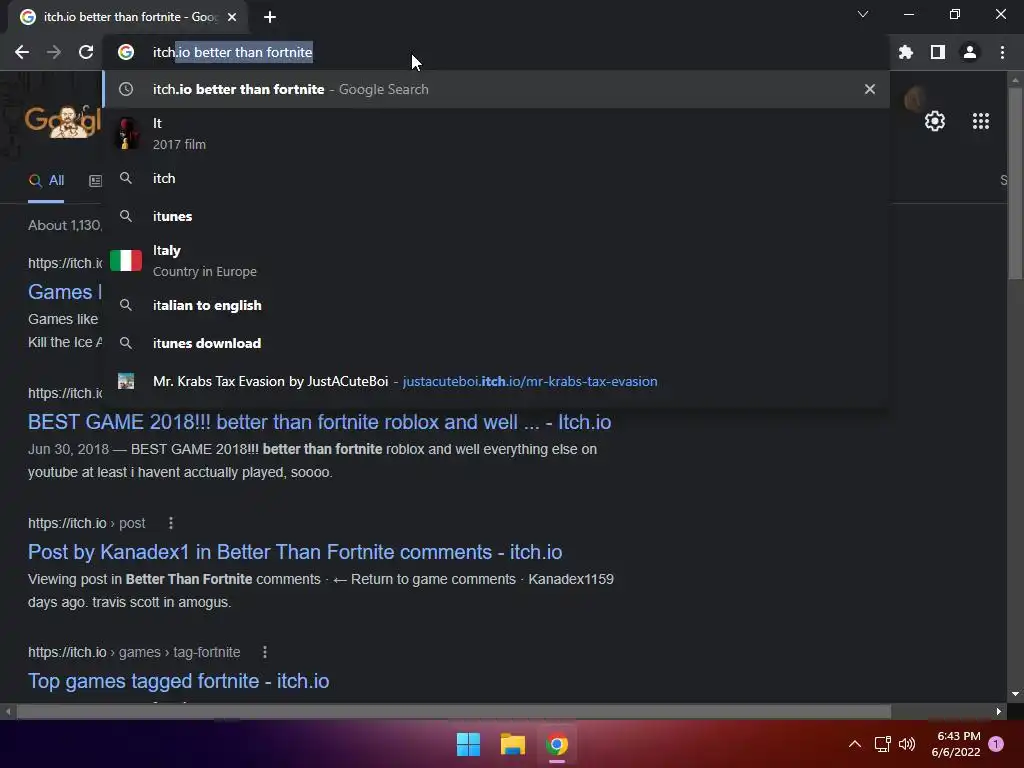Image resolution: width=1024 pixels, height=768 pixels.
Task: Open the Windows Start menu
Action: pos(468,744)
